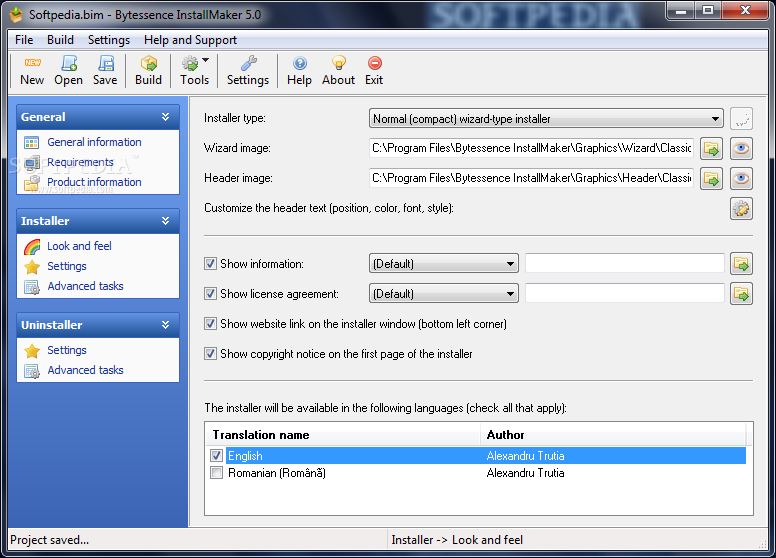The image size is (776, 558).
Task: Toggle the Show website link checkbox
Action: point(210,324)
